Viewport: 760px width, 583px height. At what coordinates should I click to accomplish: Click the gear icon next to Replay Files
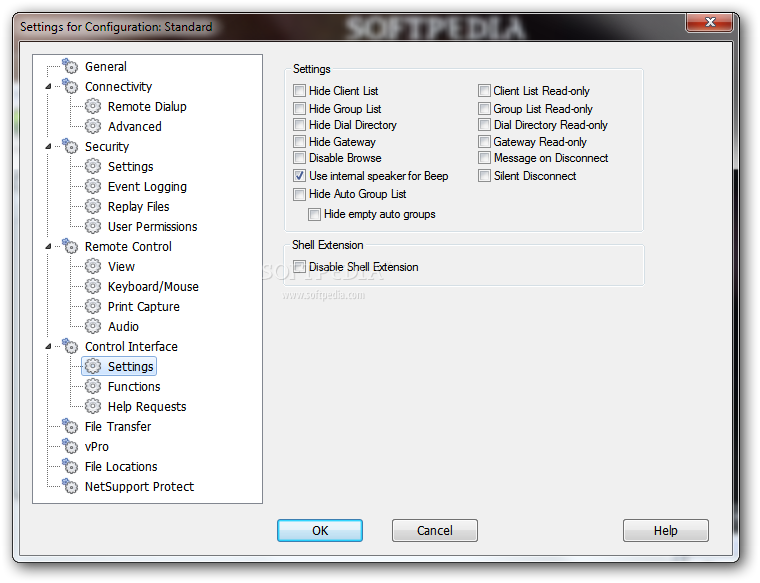pyautogui.click(x=93, y=206)
